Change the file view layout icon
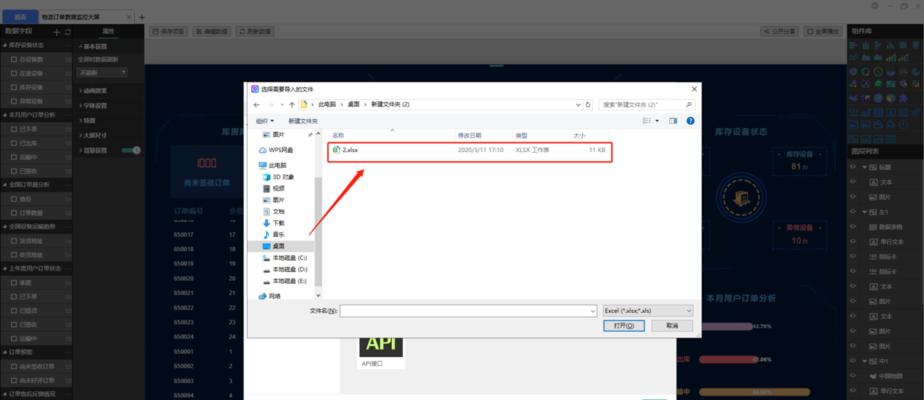924x400 pixels. click(646, 121)
